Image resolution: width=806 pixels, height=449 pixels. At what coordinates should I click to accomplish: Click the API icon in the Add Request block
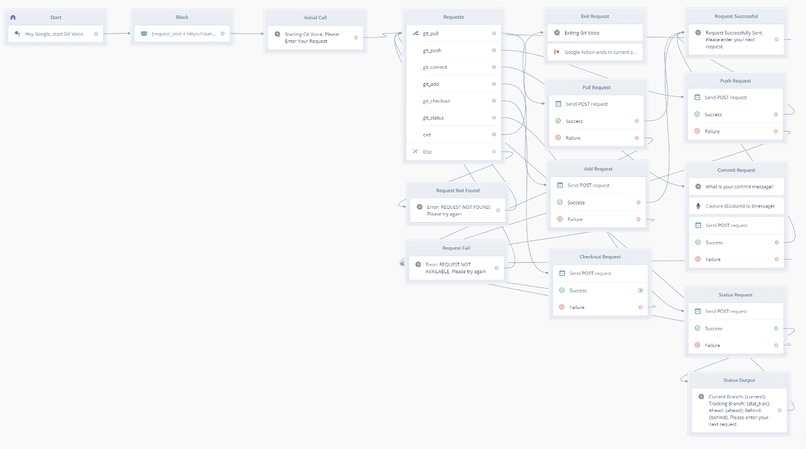click(560, 185)
